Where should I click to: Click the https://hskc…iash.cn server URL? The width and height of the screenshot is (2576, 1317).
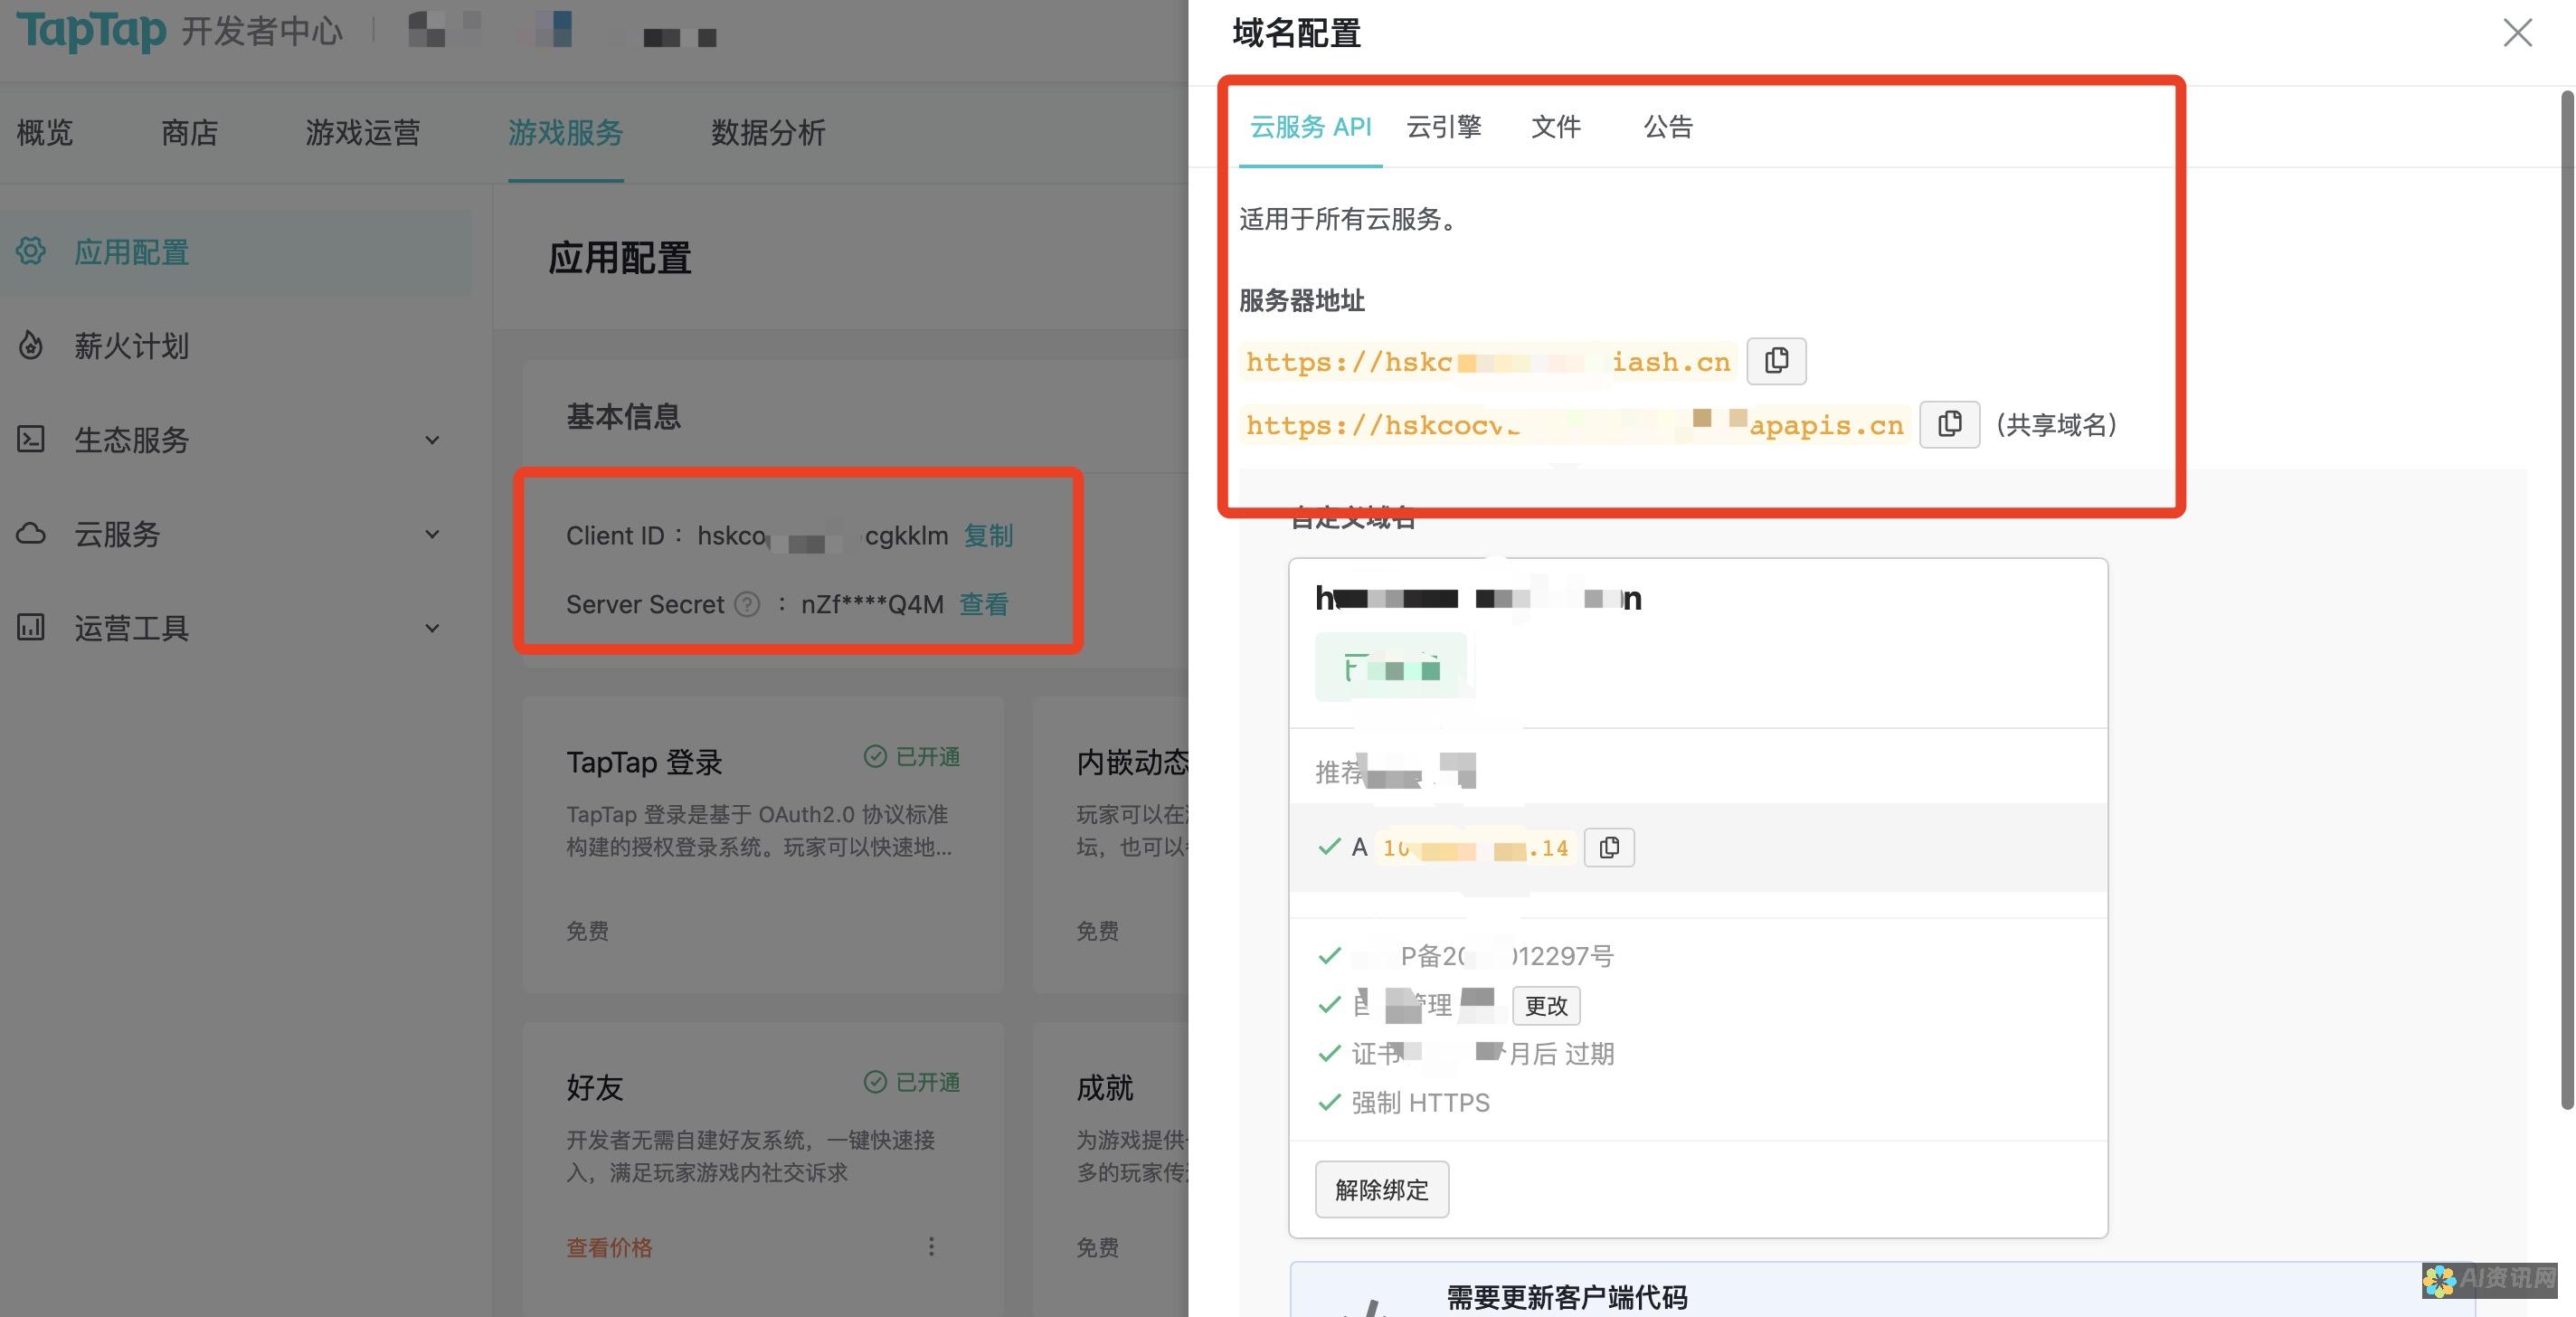click(1489, 362)
